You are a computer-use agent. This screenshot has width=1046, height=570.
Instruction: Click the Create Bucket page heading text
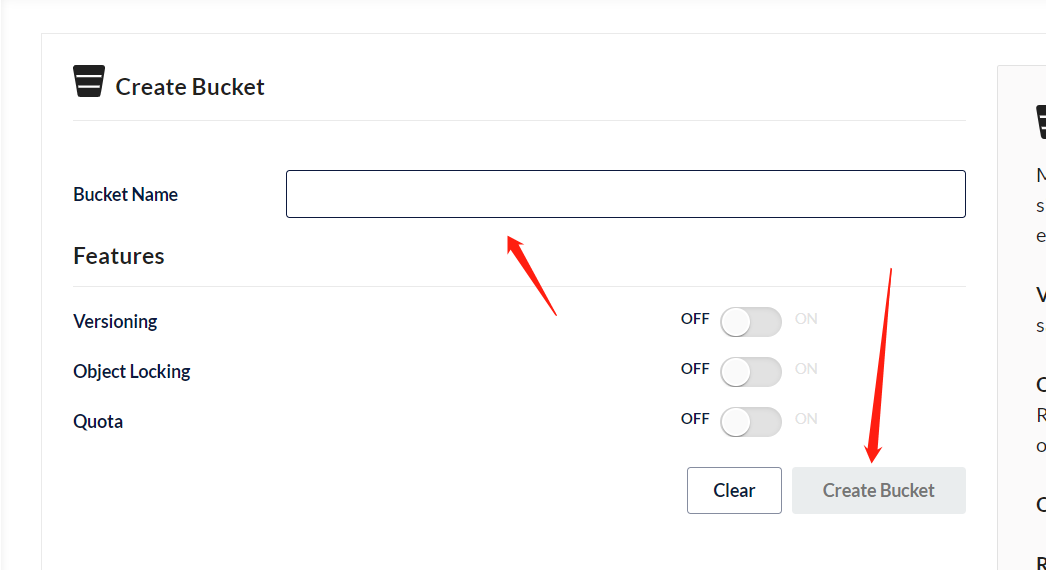(x=190, y=87)
